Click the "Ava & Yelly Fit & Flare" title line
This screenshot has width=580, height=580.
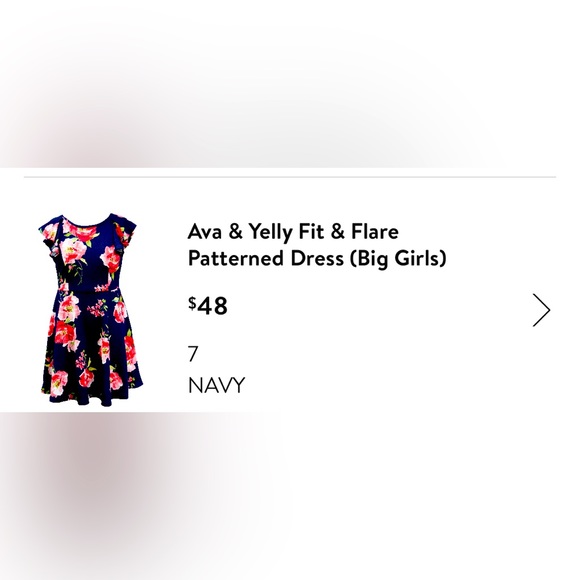pyautogui.click(x=293, y=232)
